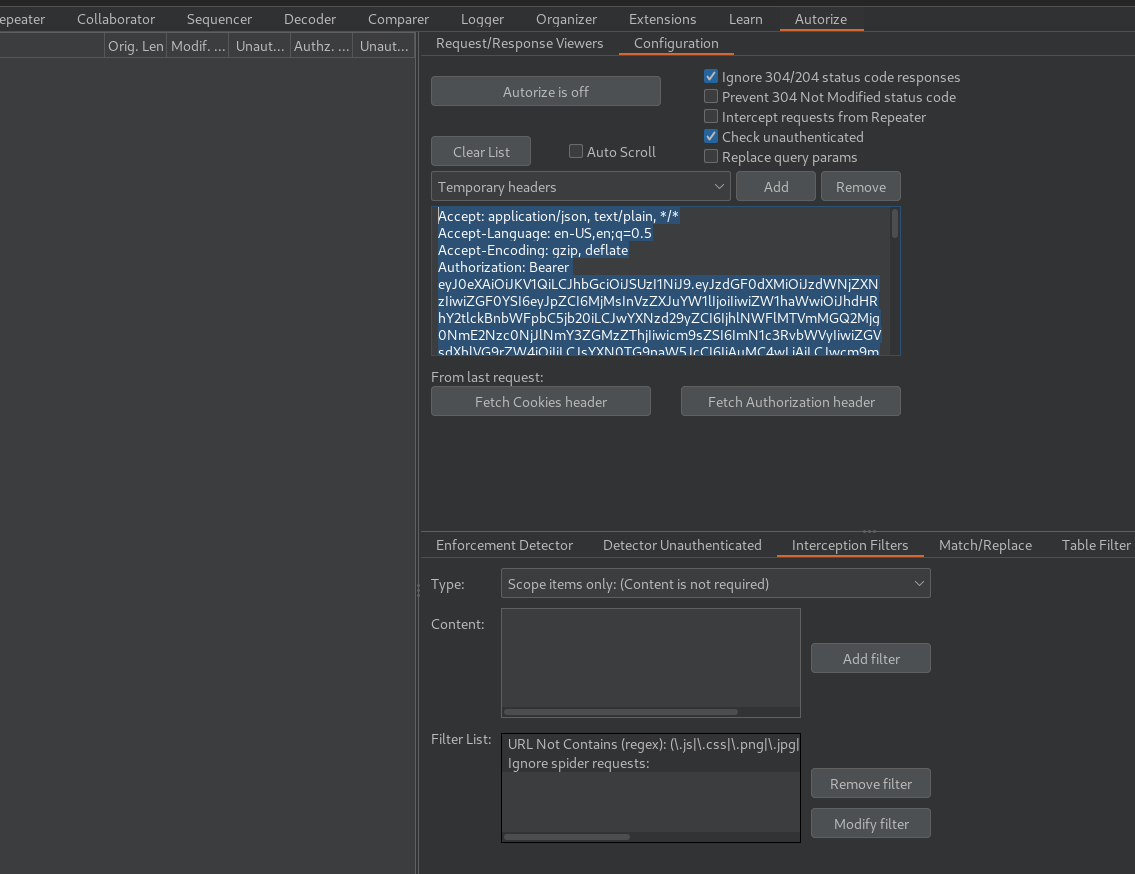Open the Enforcement Detector tab

pos(504,545)
